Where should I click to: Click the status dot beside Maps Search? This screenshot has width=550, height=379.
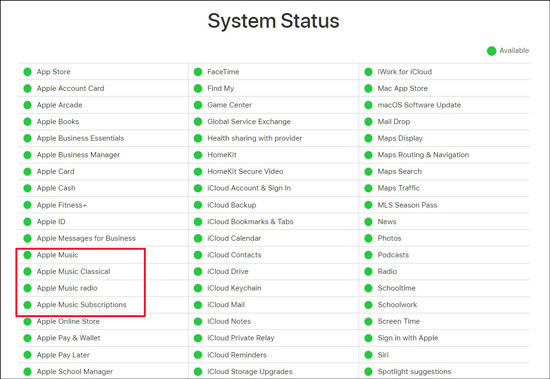click(368, 172)
